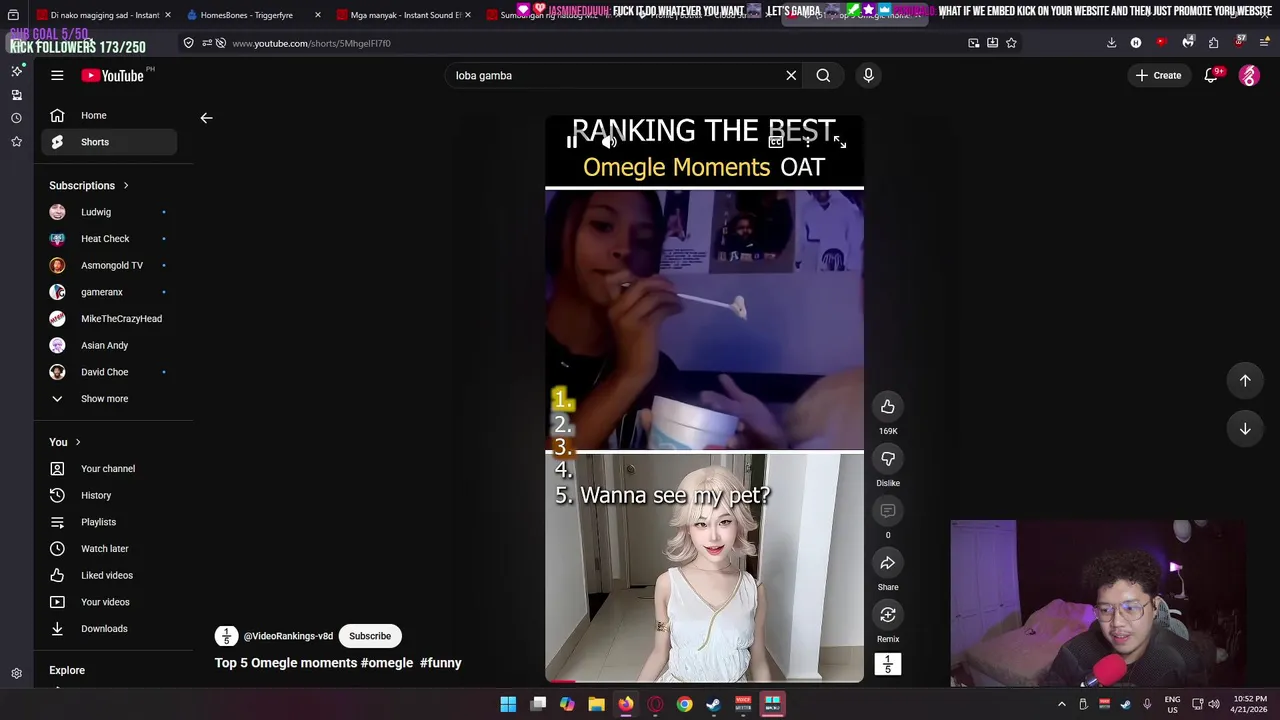Open Google Chrome from the taskbar
This screenshot has height=720, width=1280.
point(684,704)
